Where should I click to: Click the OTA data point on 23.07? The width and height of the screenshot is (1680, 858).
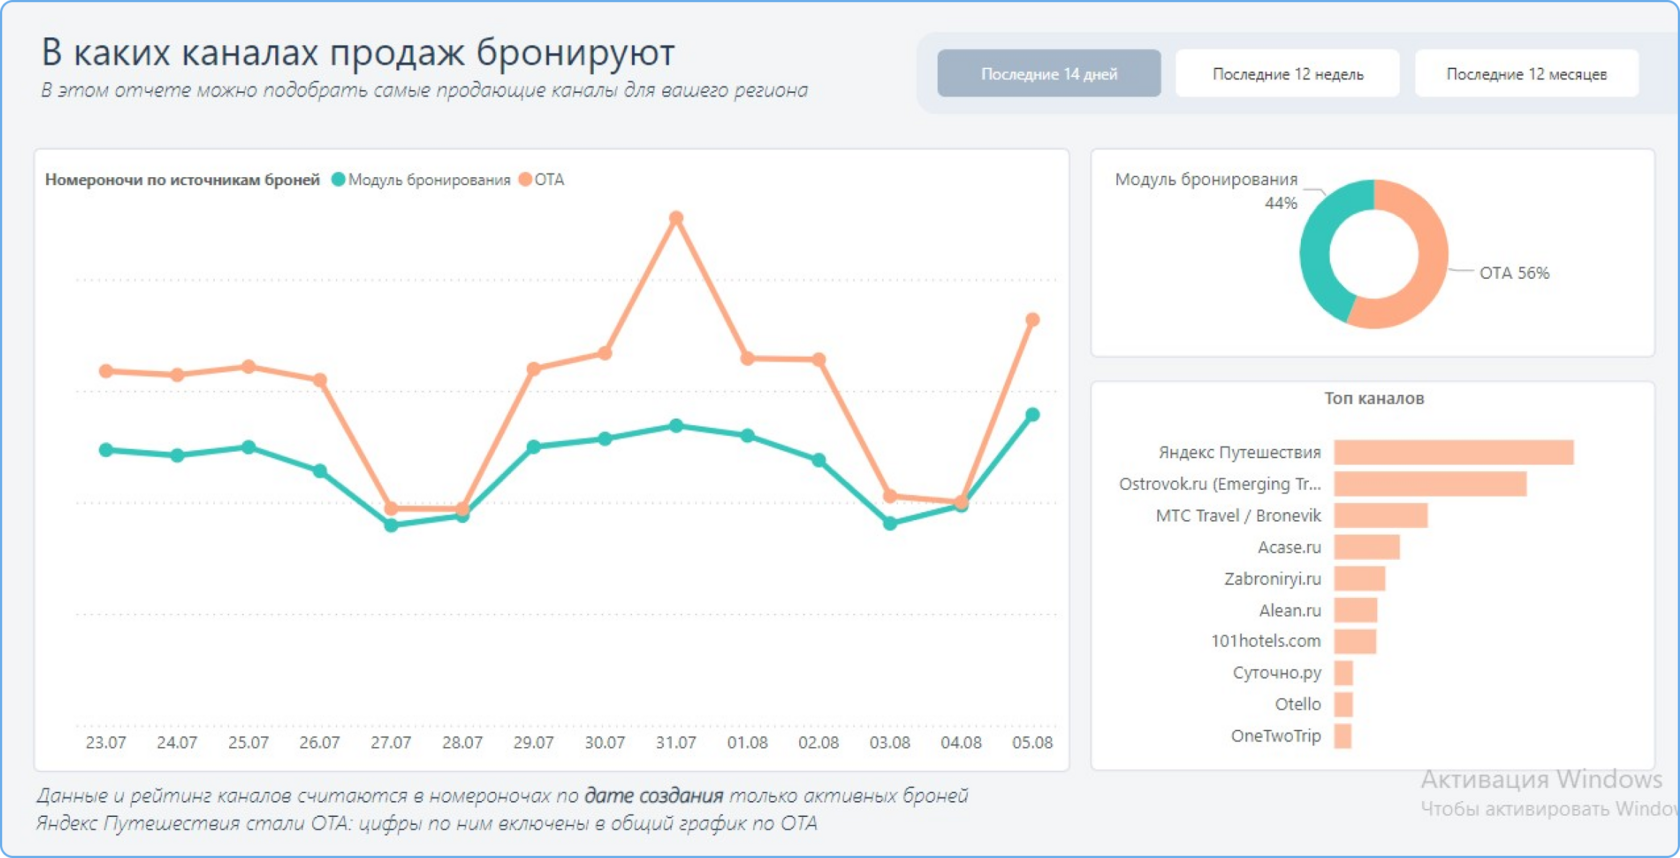106,371
